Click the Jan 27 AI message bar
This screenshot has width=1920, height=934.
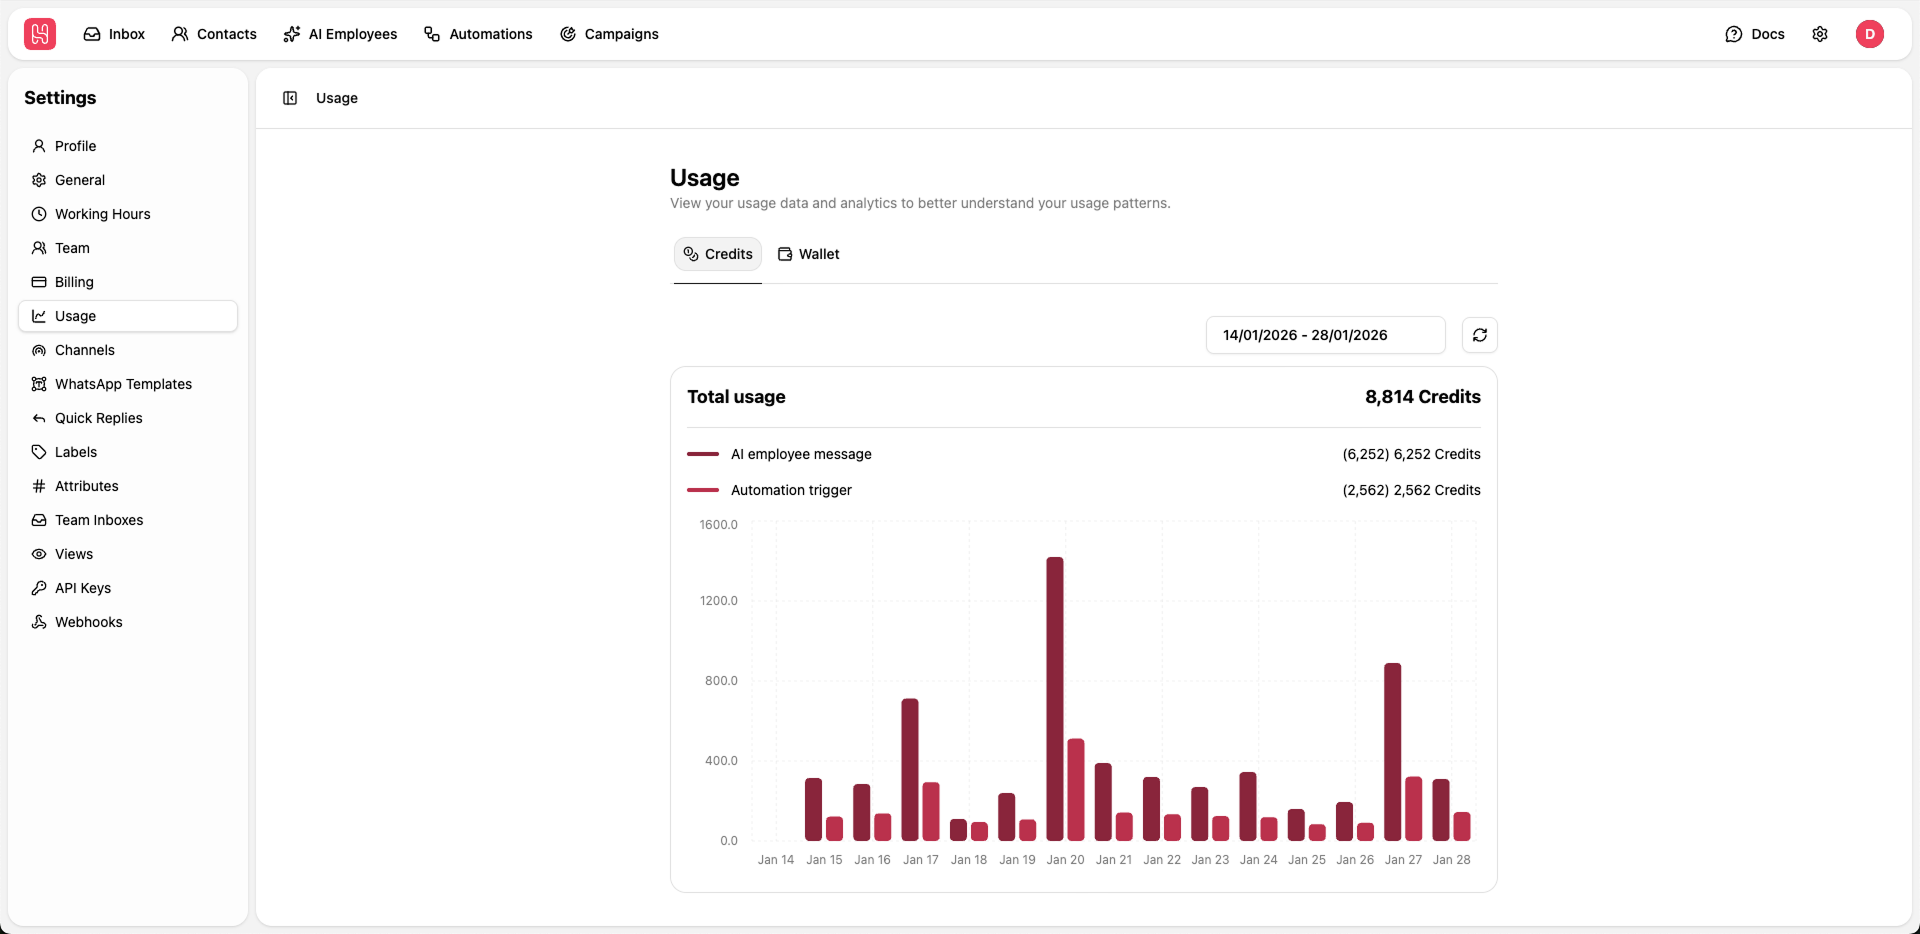coord(1393,752)
